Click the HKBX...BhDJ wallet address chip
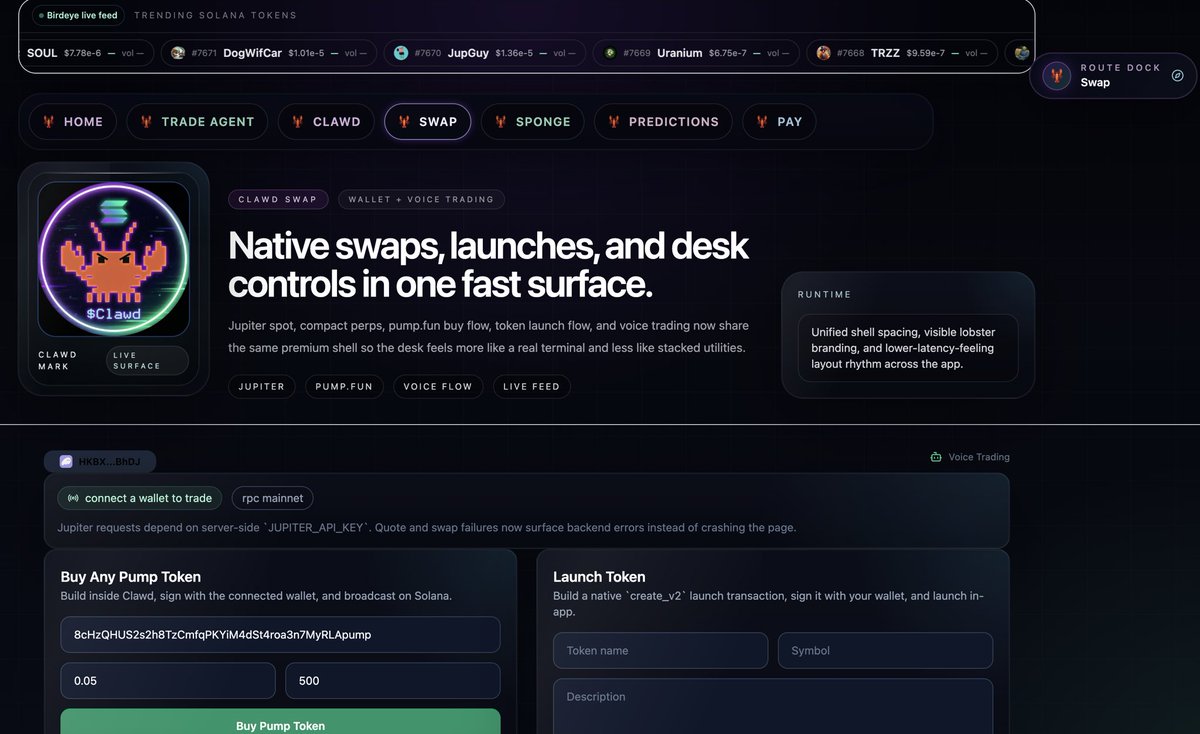The width and height of the screenshot is (1200, 734). click(100, 462)
